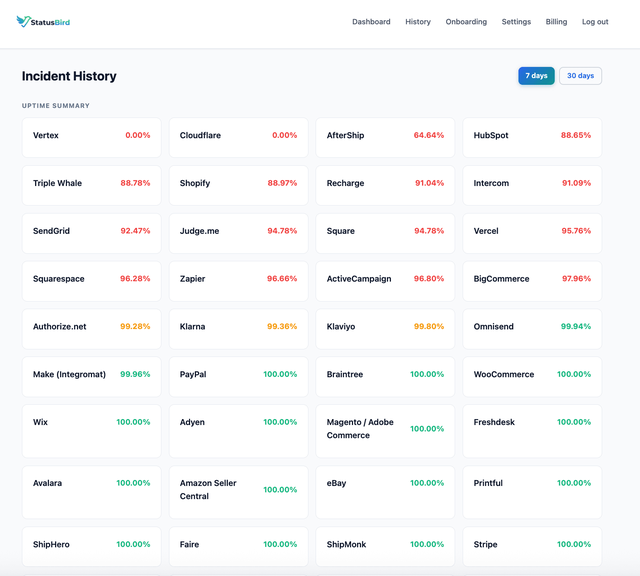This screenshot has width=640, height=576.
Task: Click the Avalara service name
Action: (47, 483)
